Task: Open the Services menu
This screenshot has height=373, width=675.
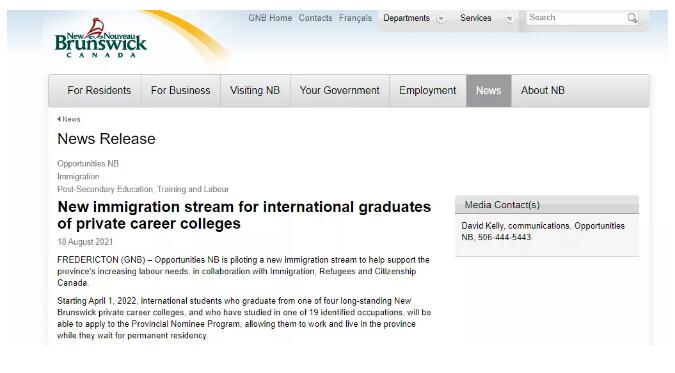Action: 476,18
